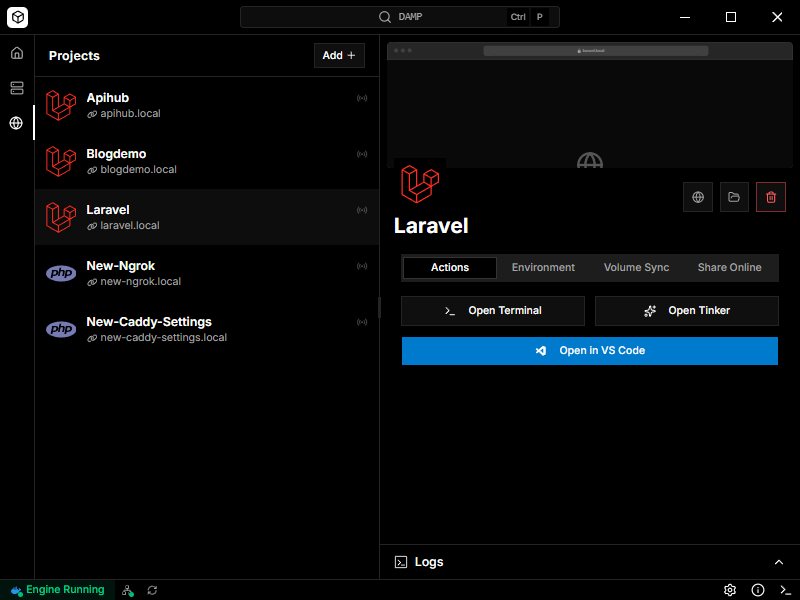Screen dimensions: 800x600
Task: Open the Services panel from the sidebar
Action: pyautogui.click(x=16, y=88)
